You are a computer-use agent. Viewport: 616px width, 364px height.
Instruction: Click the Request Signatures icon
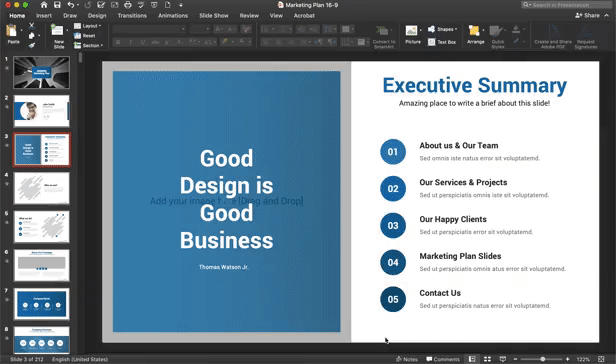(x=585, y=37)
